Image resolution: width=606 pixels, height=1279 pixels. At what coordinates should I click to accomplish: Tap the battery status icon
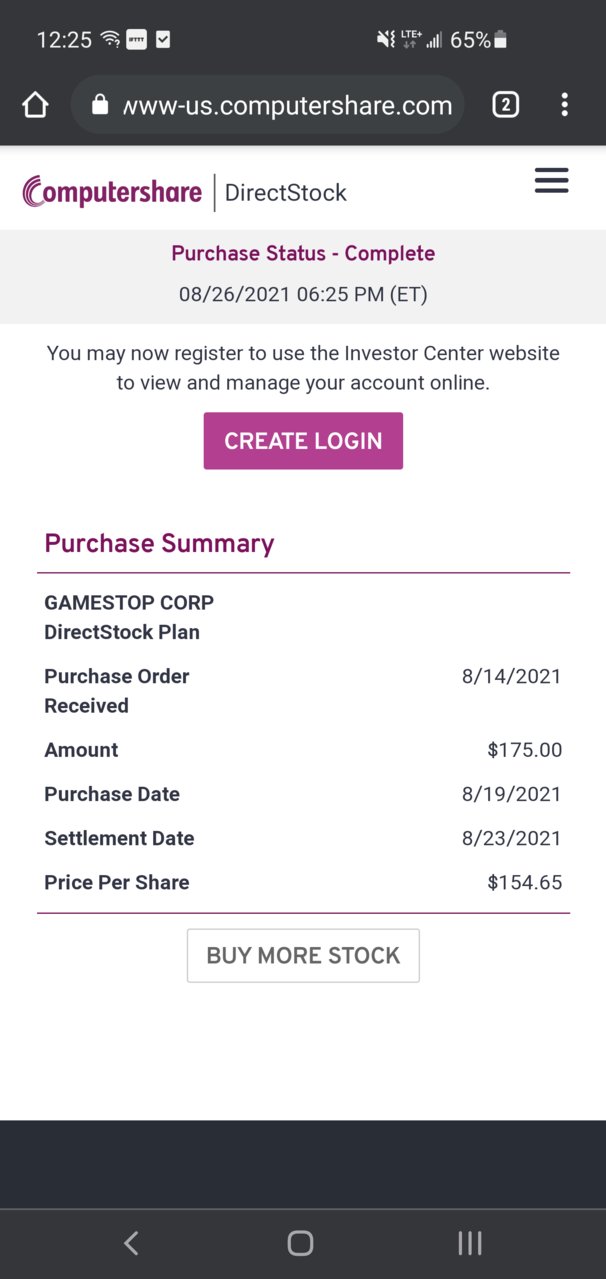coord(501,40)
